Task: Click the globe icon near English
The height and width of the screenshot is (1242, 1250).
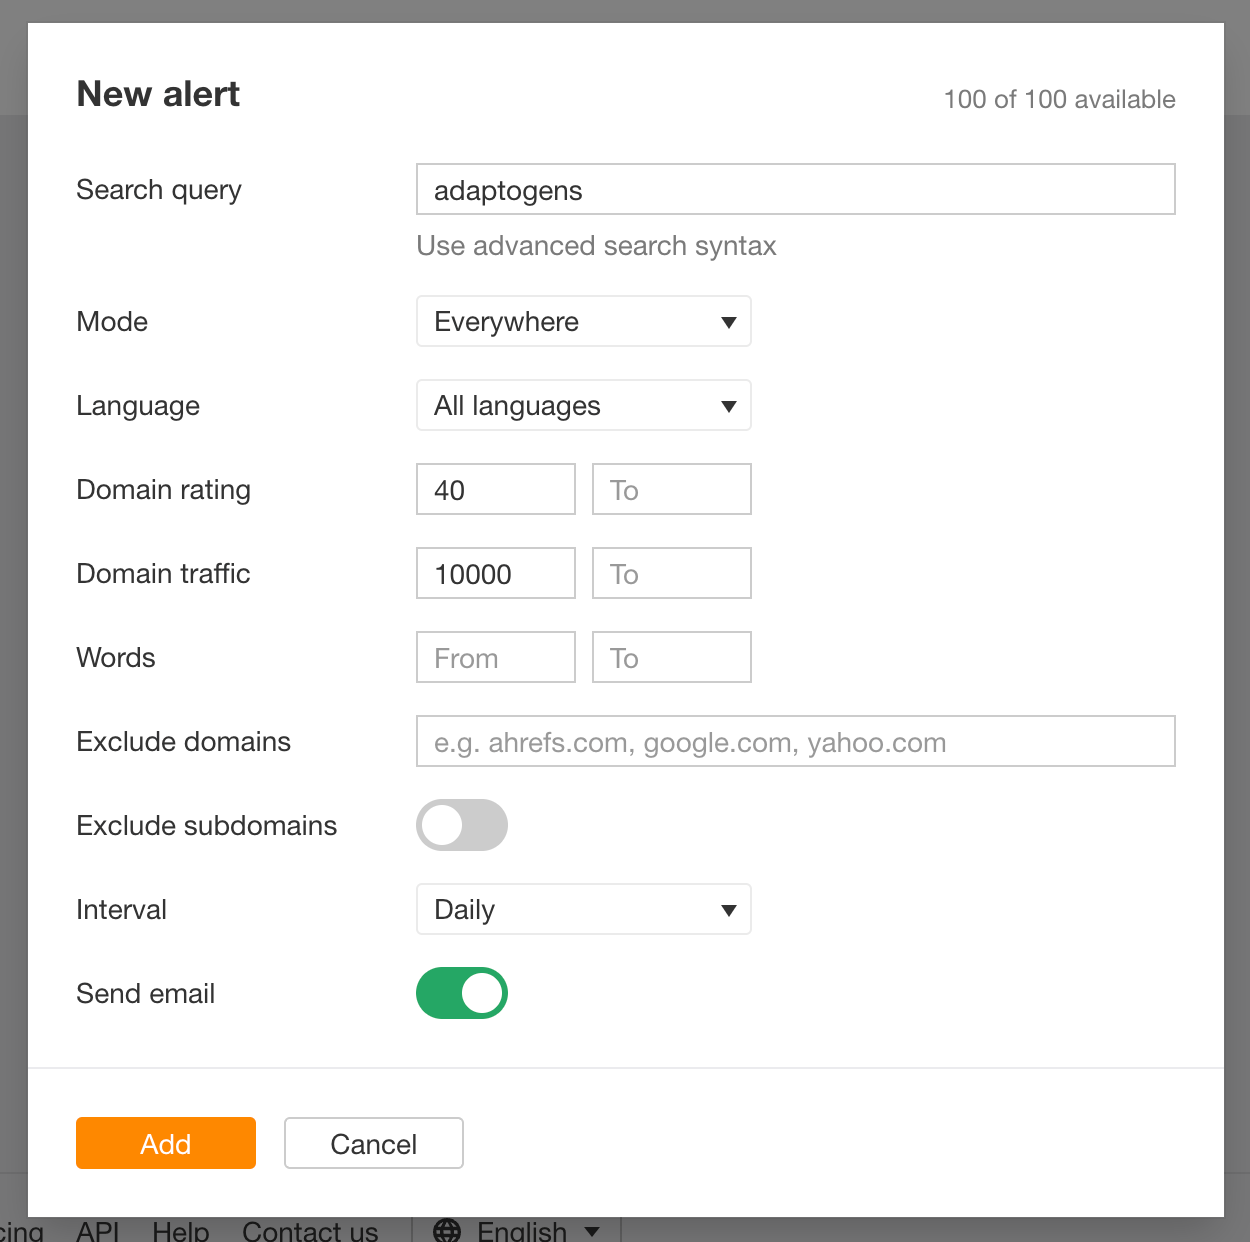Action: [448, 1230]
